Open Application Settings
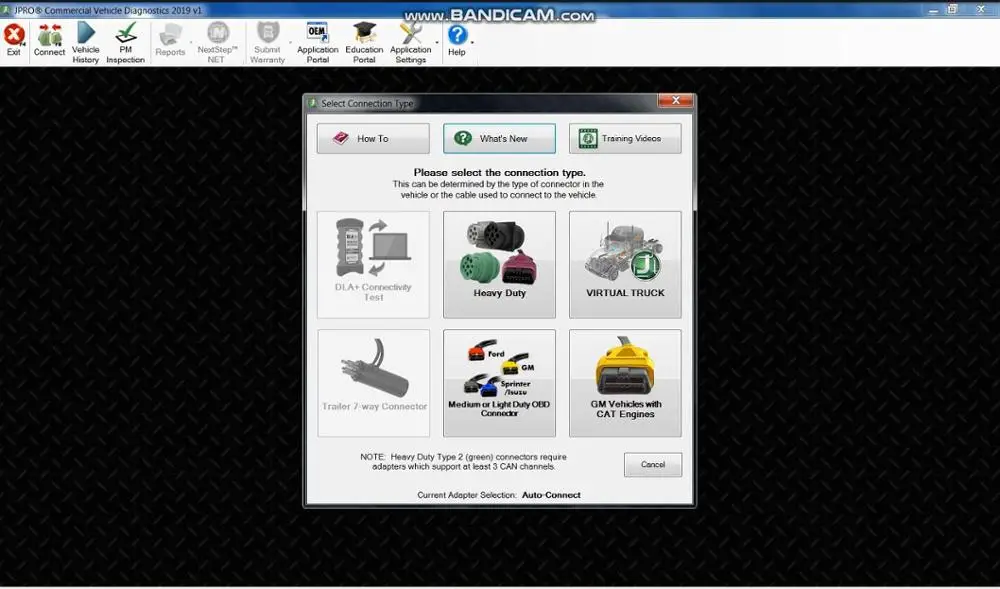The width and height of the screenshot is (1000, 589). pos(411,43)
